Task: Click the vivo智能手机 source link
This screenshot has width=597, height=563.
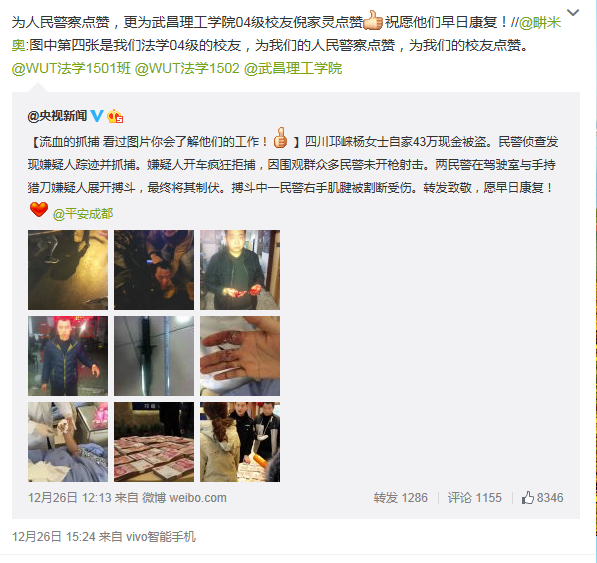Action: pyautogui.click(x=161, y=537)
